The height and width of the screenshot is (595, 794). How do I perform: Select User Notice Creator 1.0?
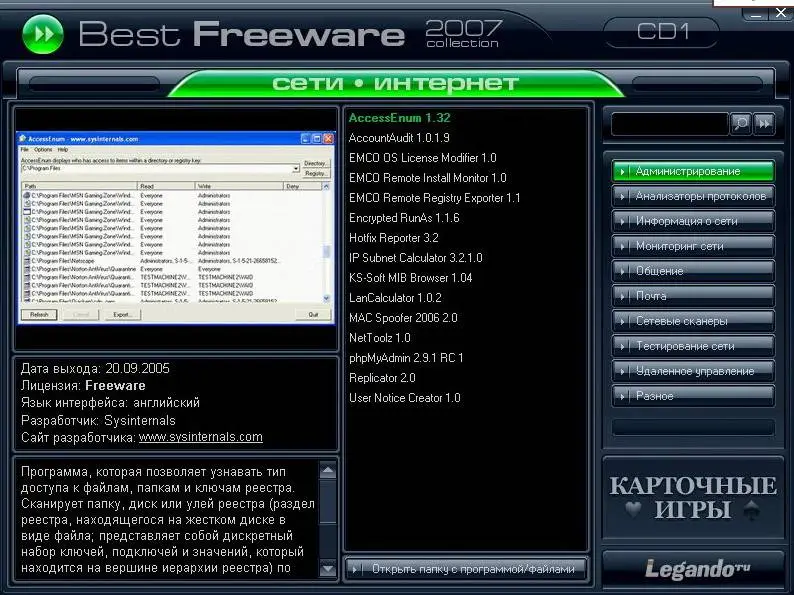point(405,398)
